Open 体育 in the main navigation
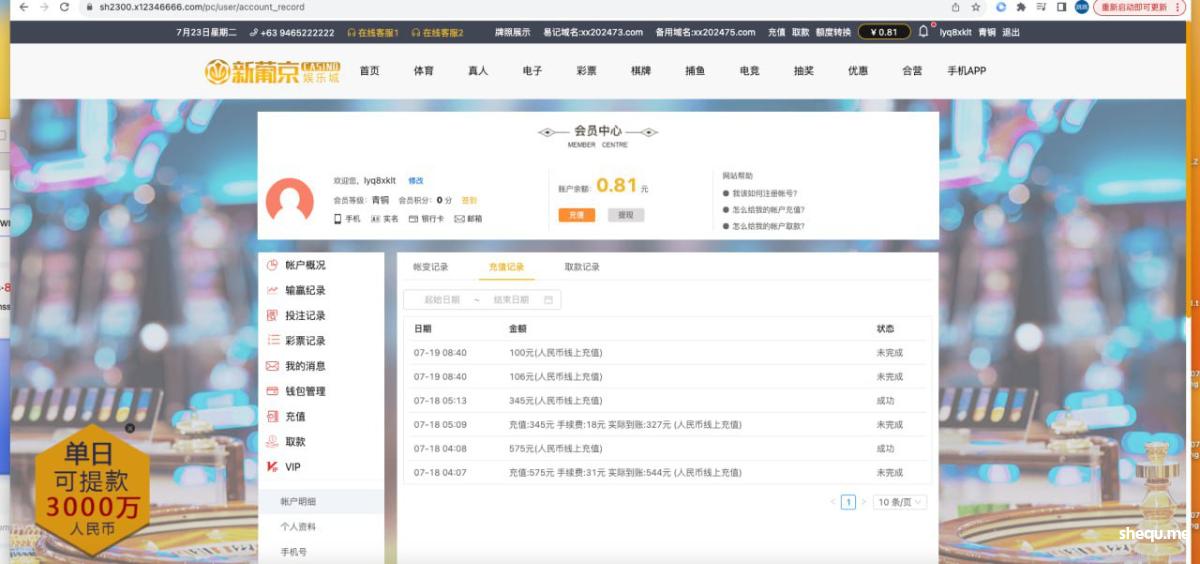1200x564 pixels. point(423,71)
